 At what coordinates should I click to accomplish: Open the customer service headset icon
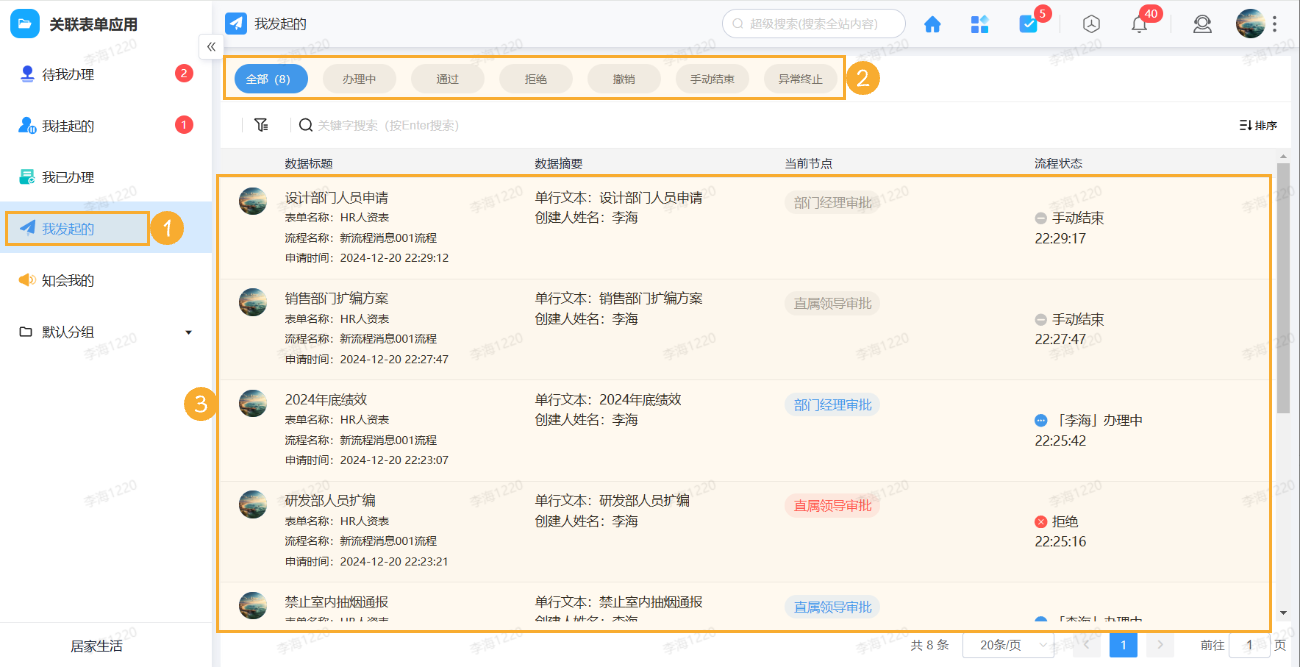click(1202, 23)
